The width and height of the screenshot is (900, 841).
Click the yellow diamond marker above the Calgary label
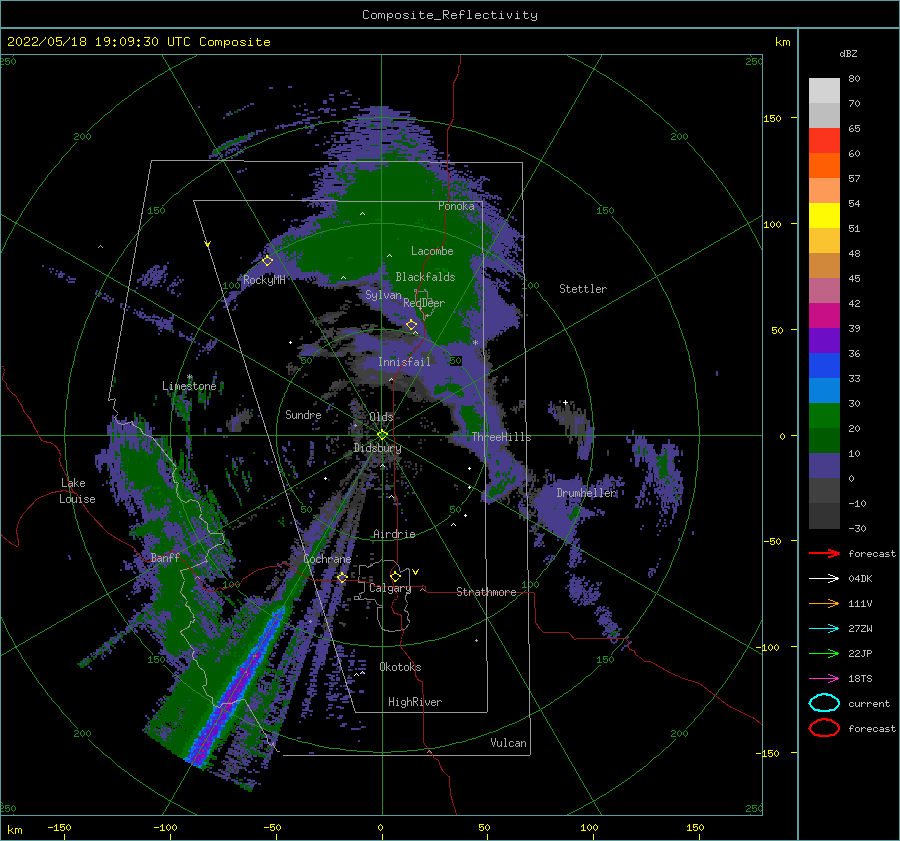click(x=395, y=576)
